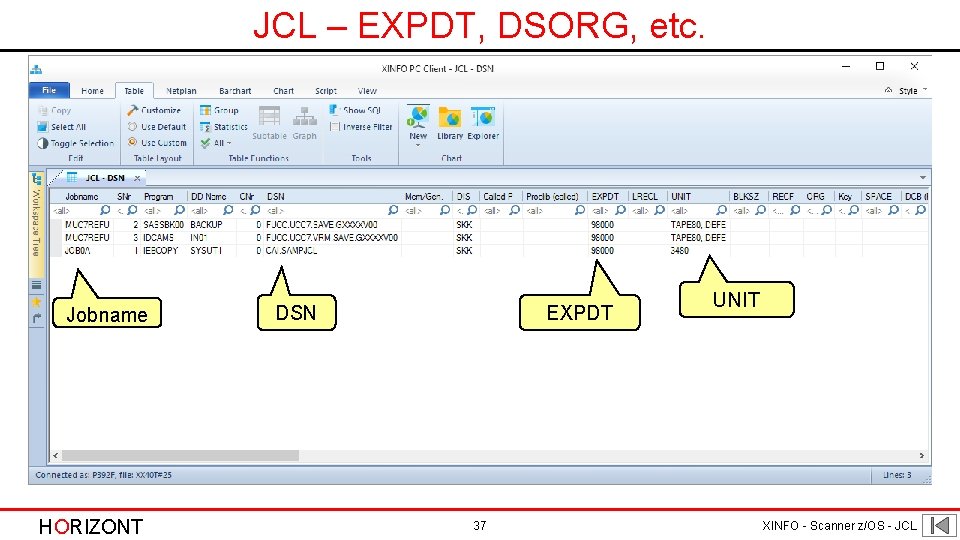The image size is (960, 540).
Task: Click the LRECL filter magnifier icon
Action: coord(659,210)
